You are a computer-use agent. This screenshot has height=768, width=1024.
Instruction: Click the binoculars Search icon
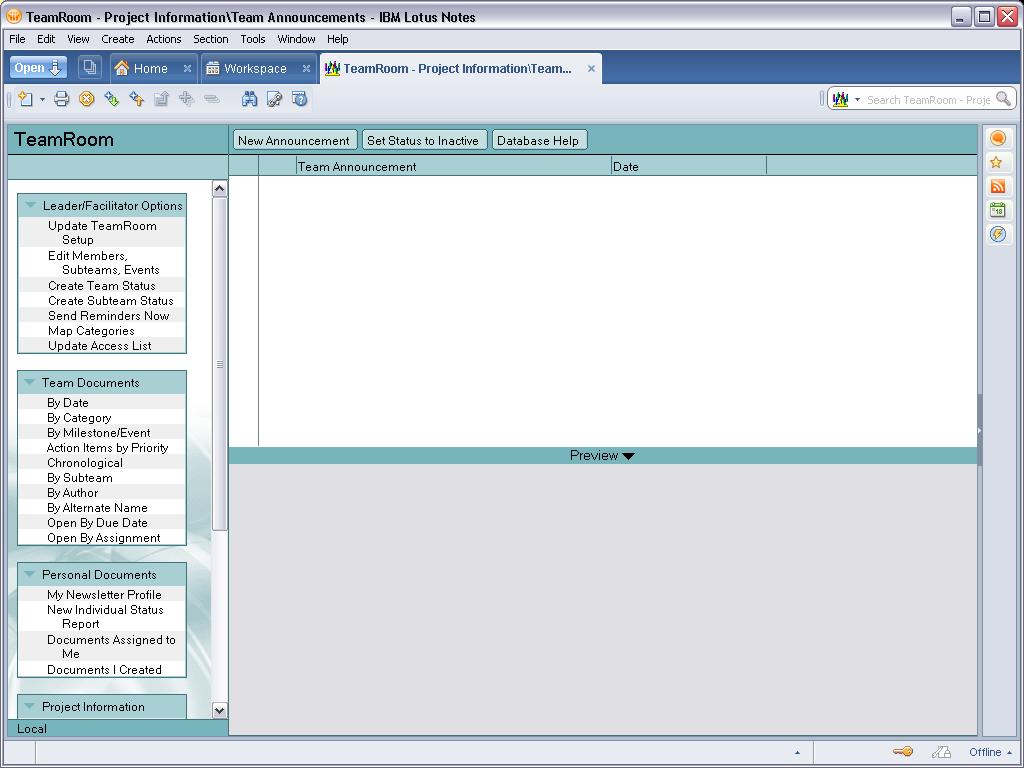[x=249, y=99]
